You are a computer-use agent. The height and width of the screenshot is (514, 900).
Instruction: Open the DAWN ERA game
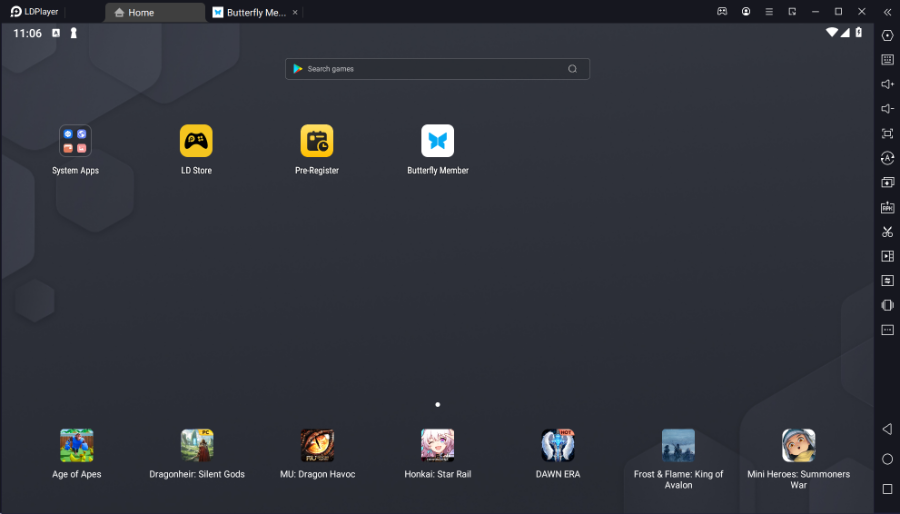pyautogui.click(x=558, y=445)
